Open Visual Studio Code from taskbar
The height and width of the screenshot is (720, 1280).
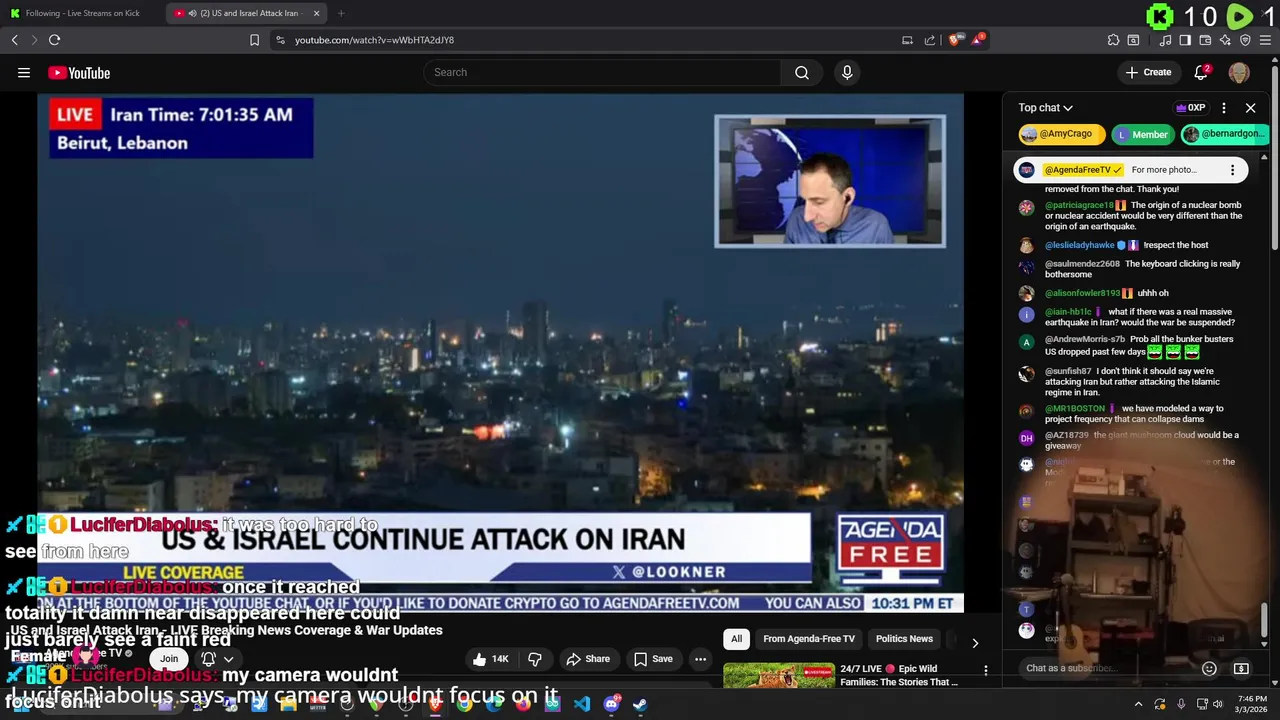tap(582, 704)
